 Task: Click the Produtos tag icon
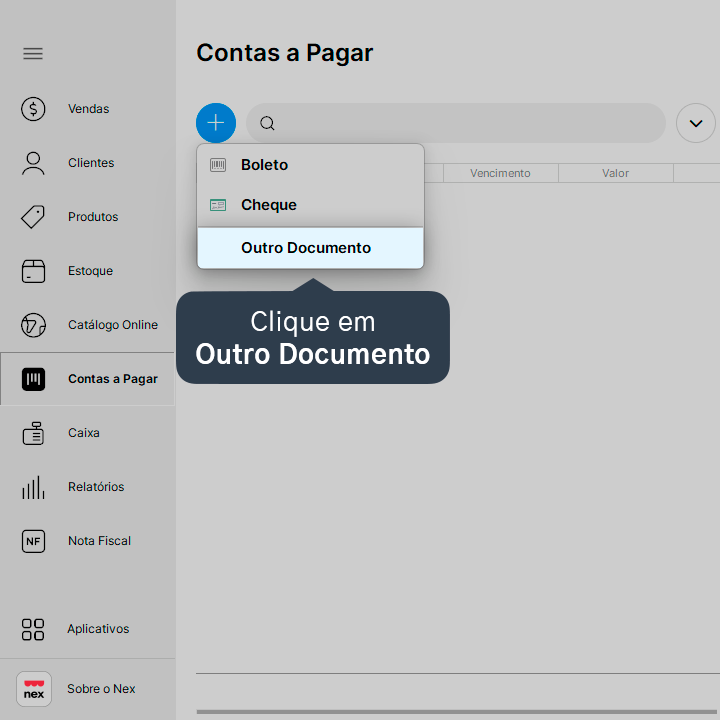[x=33, y=217]
